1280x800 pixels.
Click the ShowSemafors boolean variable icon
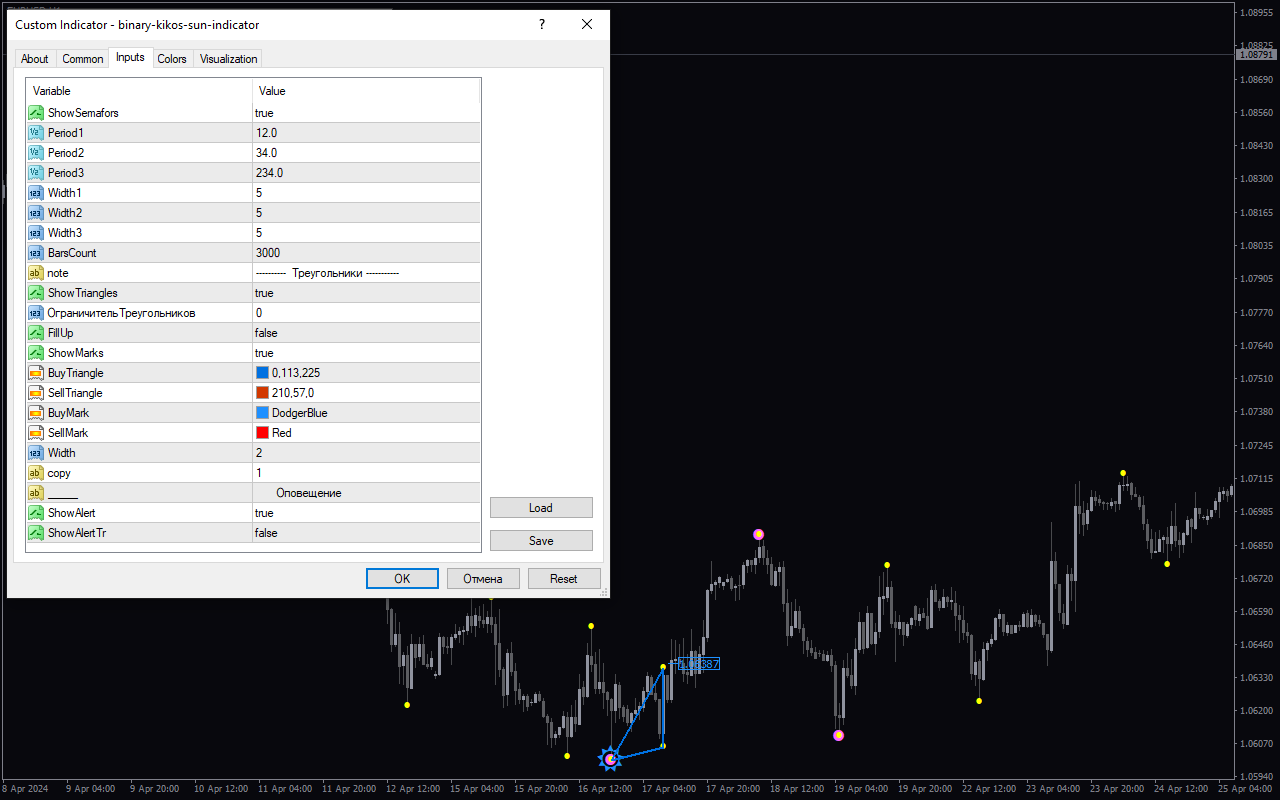click(35, 113)
